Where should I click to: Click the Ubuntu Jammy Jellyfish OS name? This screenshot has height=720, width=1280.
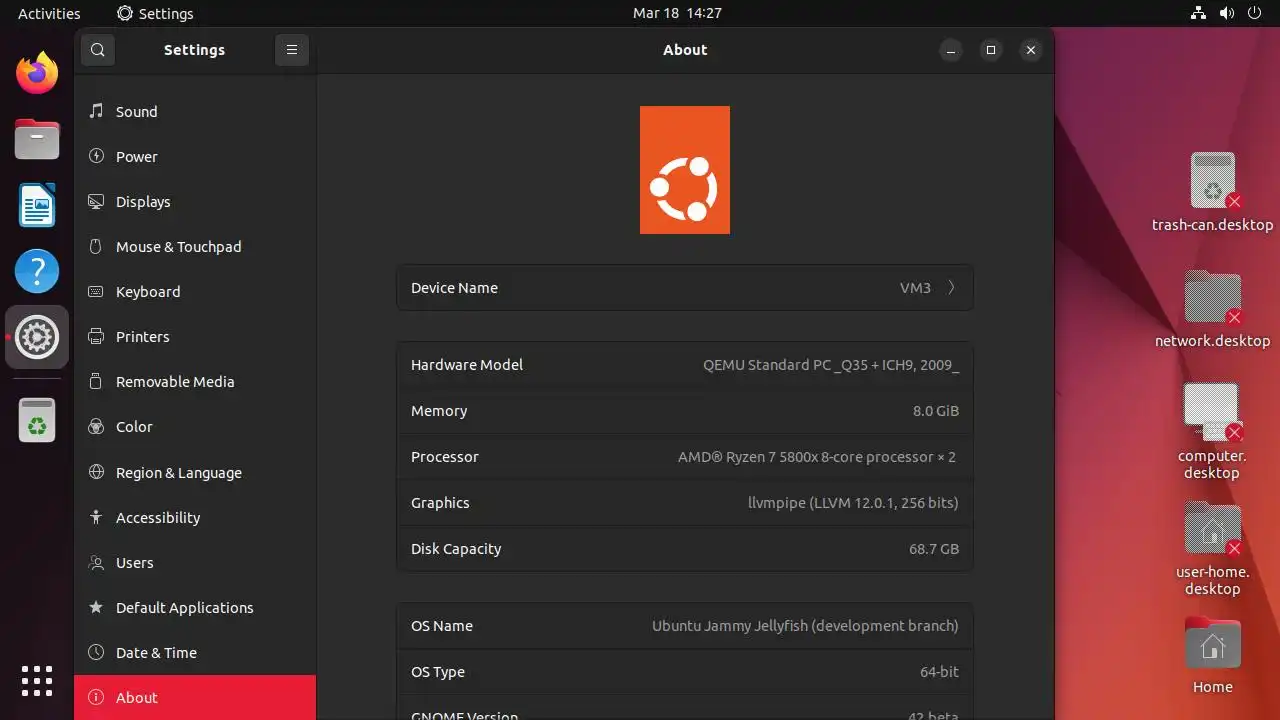[805, 626]
